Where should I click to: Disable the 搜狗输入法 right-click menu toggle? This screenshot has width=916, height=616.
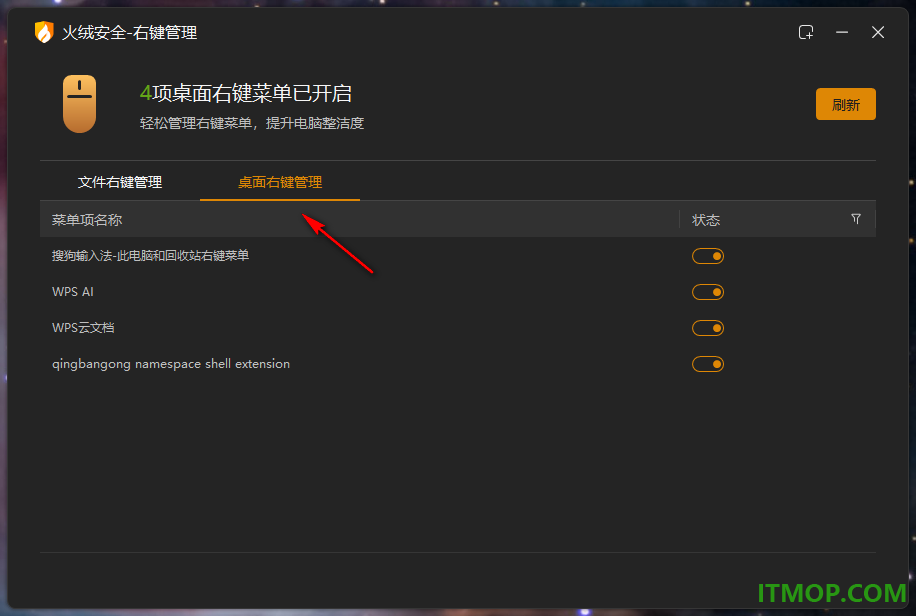[708, 256]
